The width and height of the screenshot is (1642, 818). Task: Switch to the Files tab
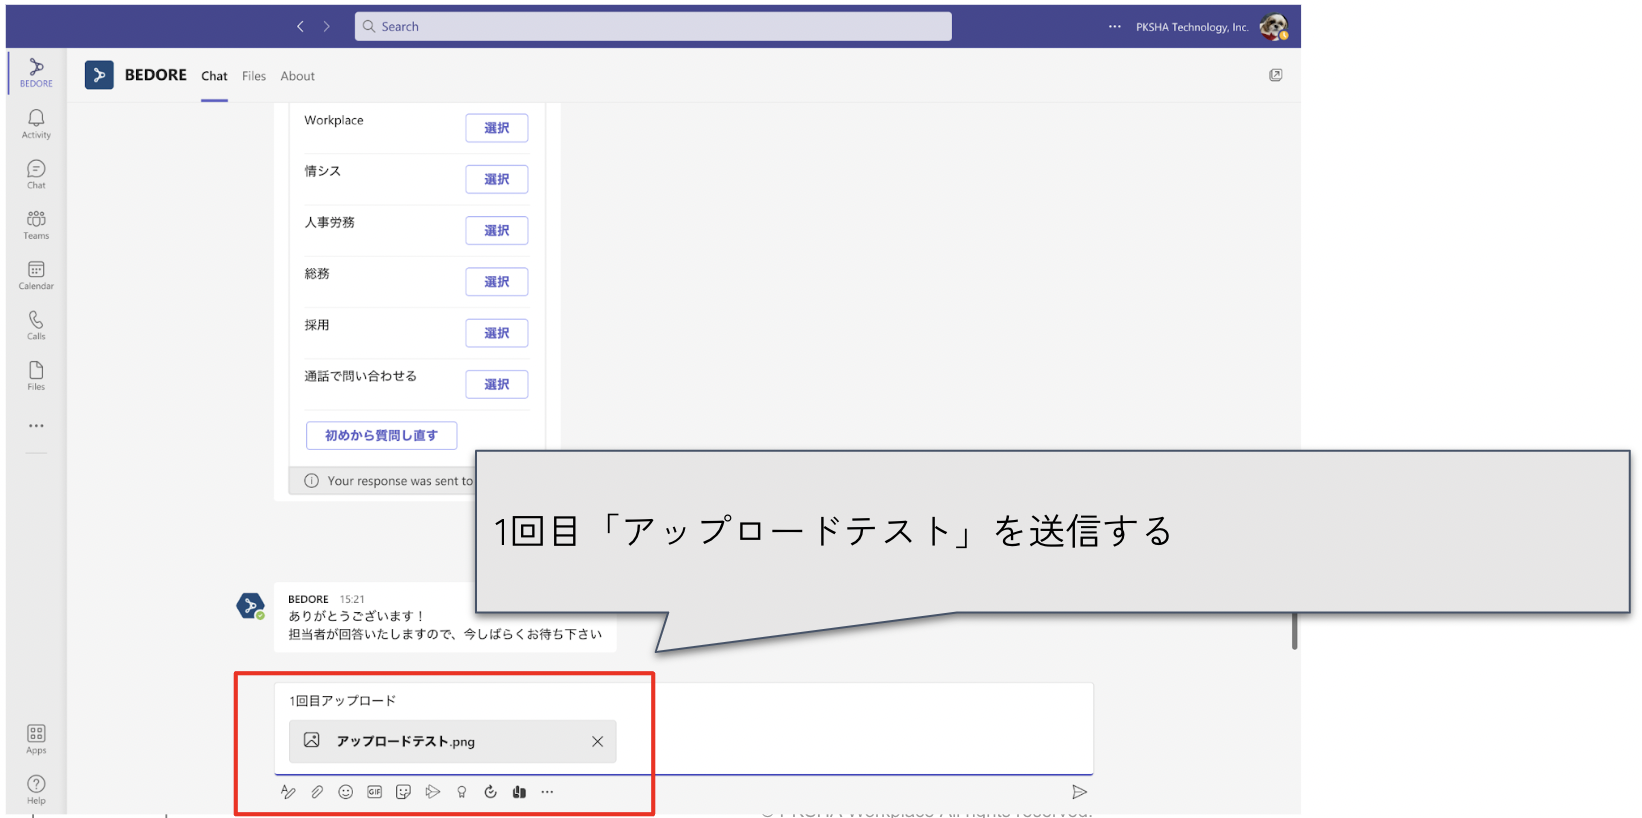click(254, 76)
